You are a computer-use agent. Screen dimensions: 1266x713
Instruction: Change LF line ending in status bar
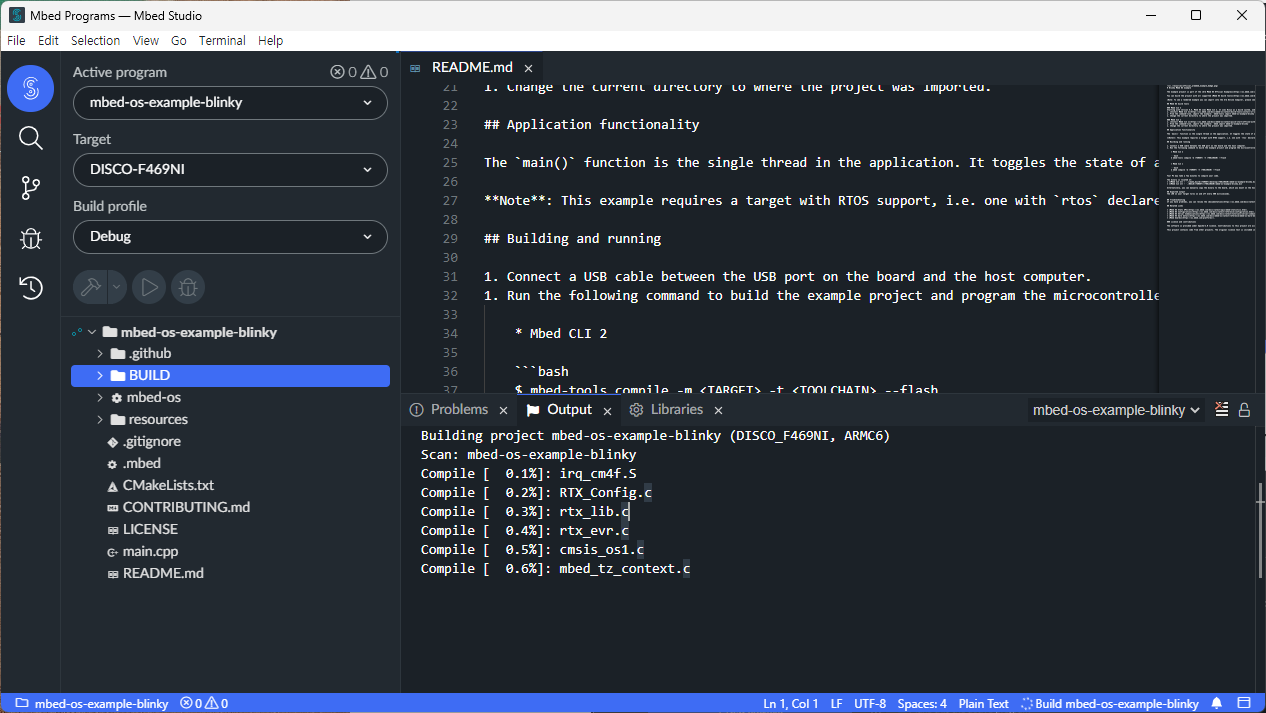[836, 704]
